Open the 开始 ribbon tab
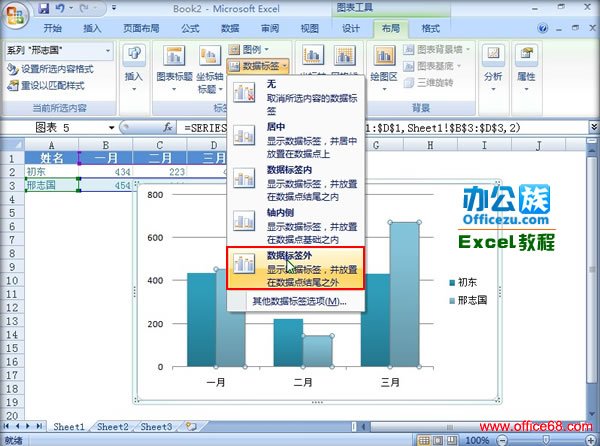The image size is (600, 446). 52,28
